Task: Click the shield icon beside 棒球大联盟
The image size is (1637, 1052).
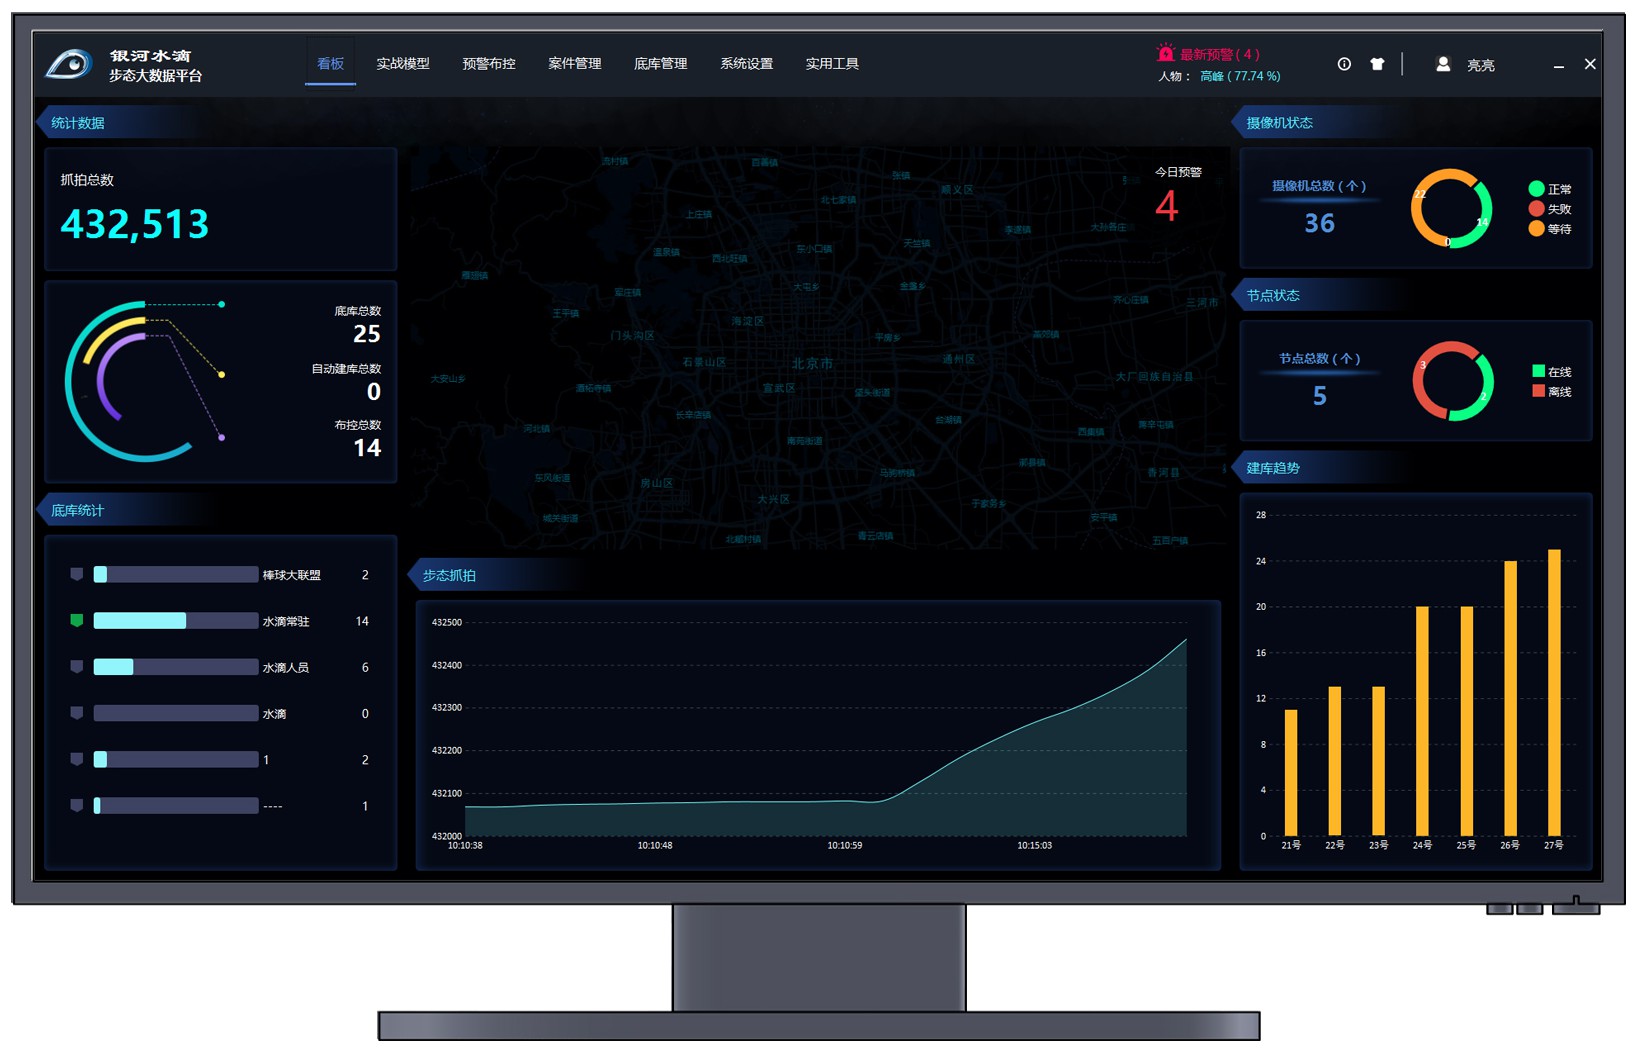Action: click(x=77, y=575)
